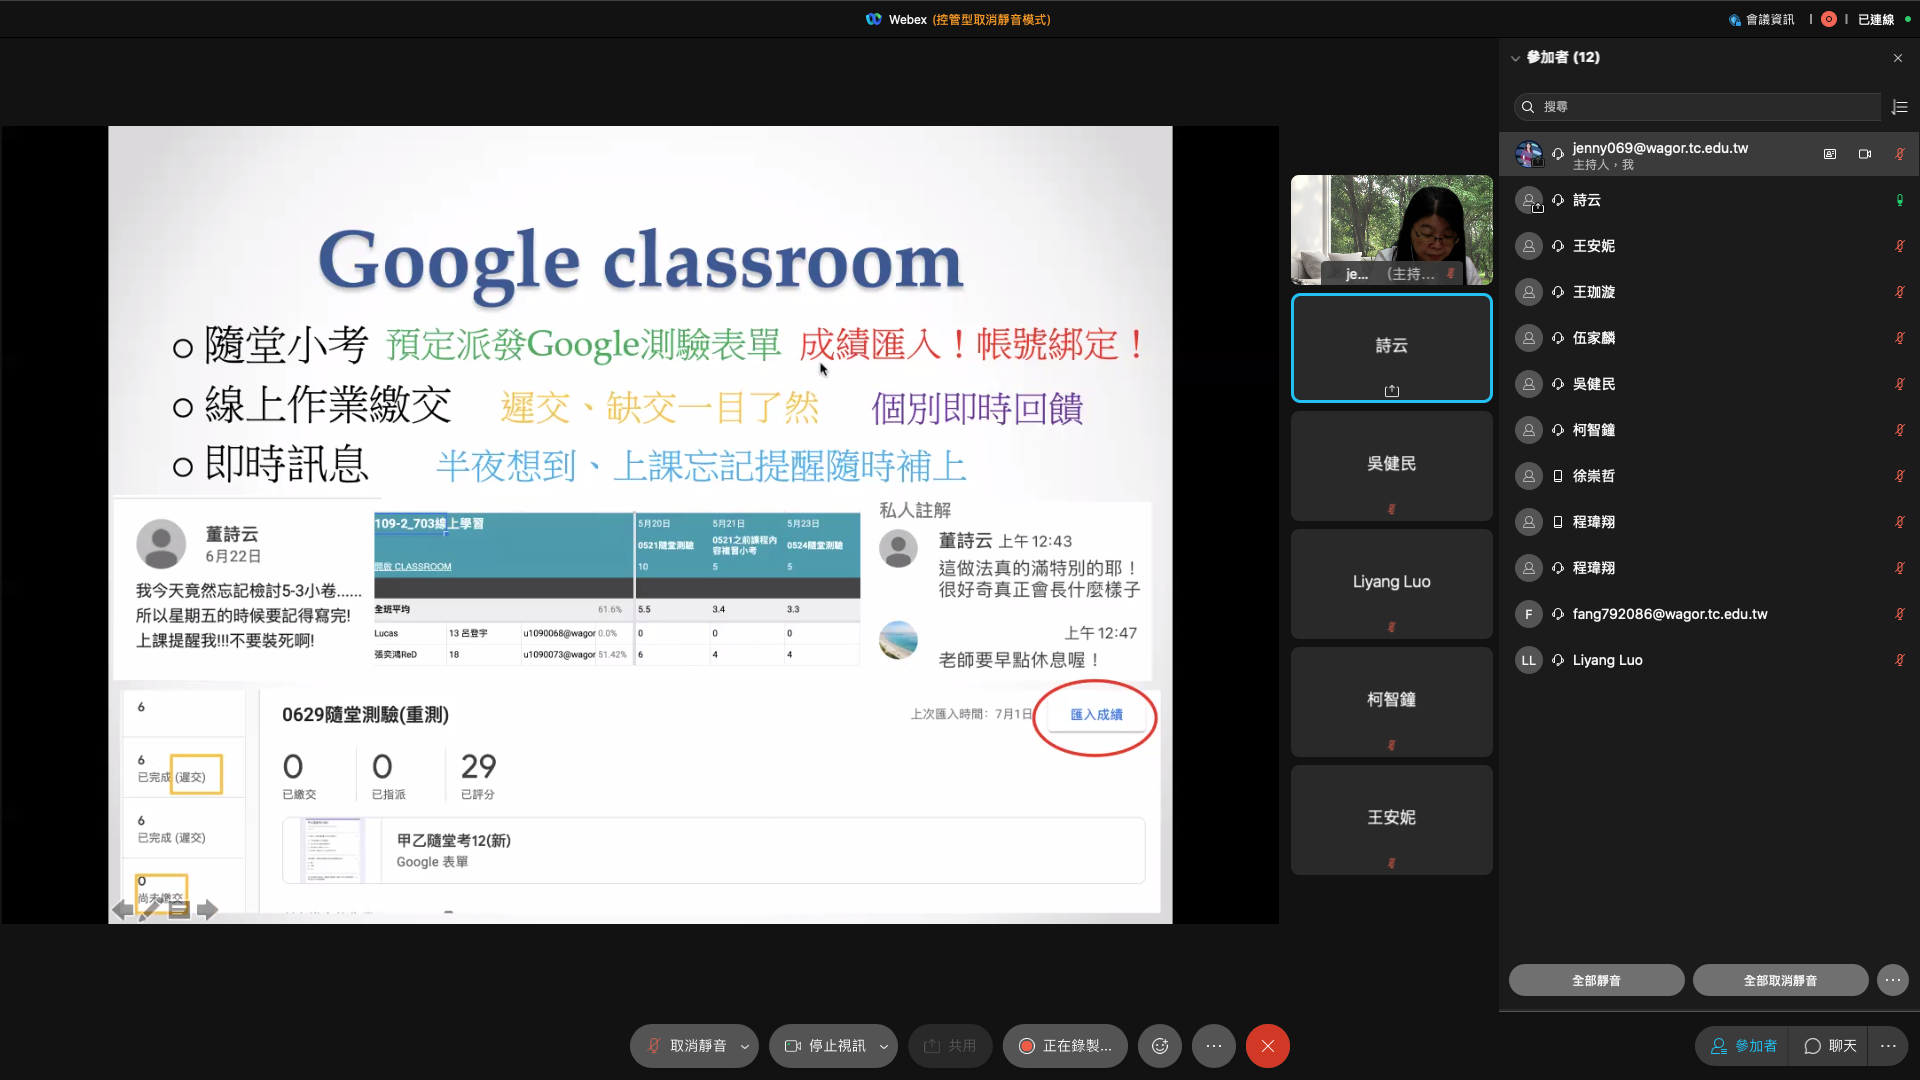This screenshot has width=1920, height=1080.
Task: Open the 聊天 chat panel tab
Action: pyautogui.click(x=1831, y=1046)
